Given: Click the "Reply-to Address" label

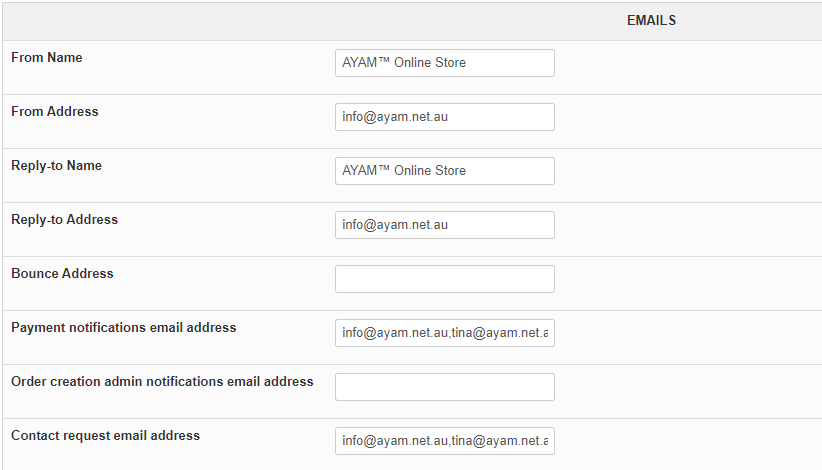Looking at the screenshot, I should point(65,220).
